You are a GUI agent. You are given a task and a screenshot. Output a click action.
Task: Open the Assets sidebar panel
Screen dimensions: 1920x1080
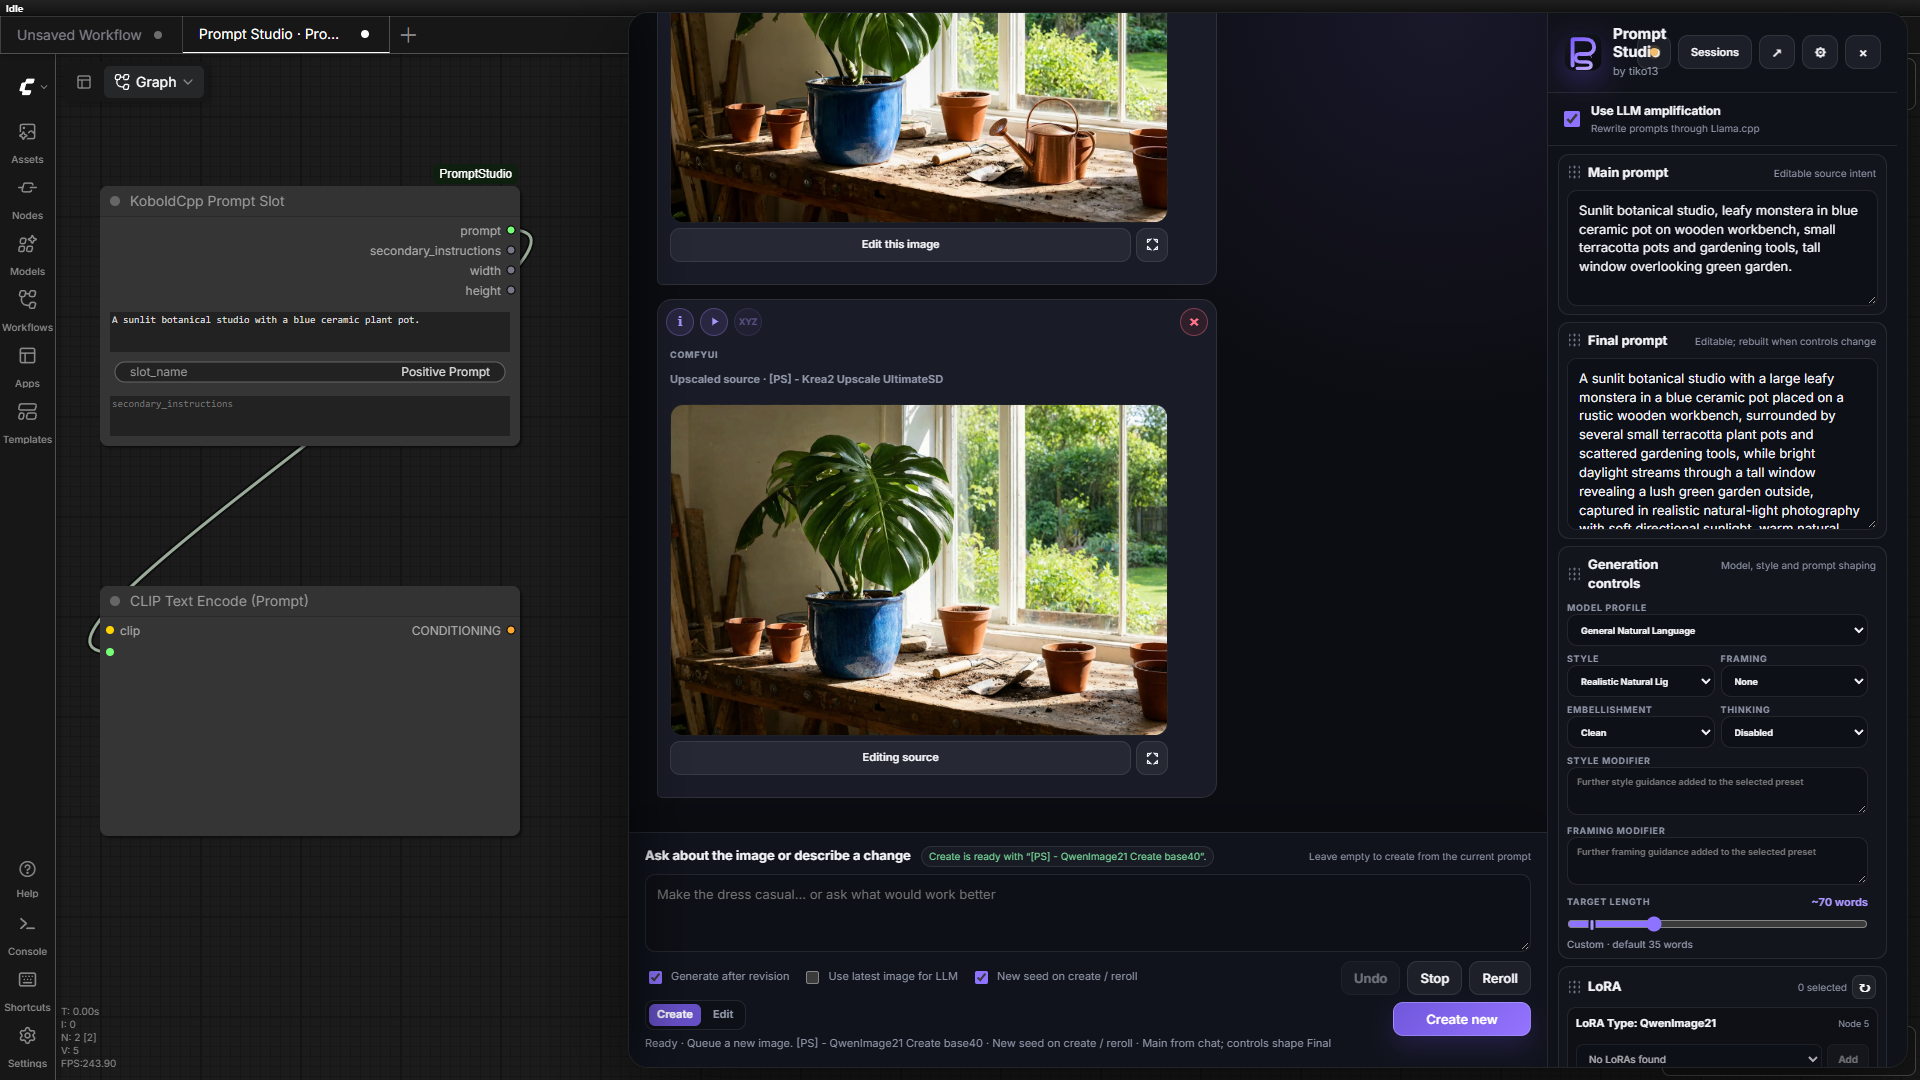(x=27, y=142)
